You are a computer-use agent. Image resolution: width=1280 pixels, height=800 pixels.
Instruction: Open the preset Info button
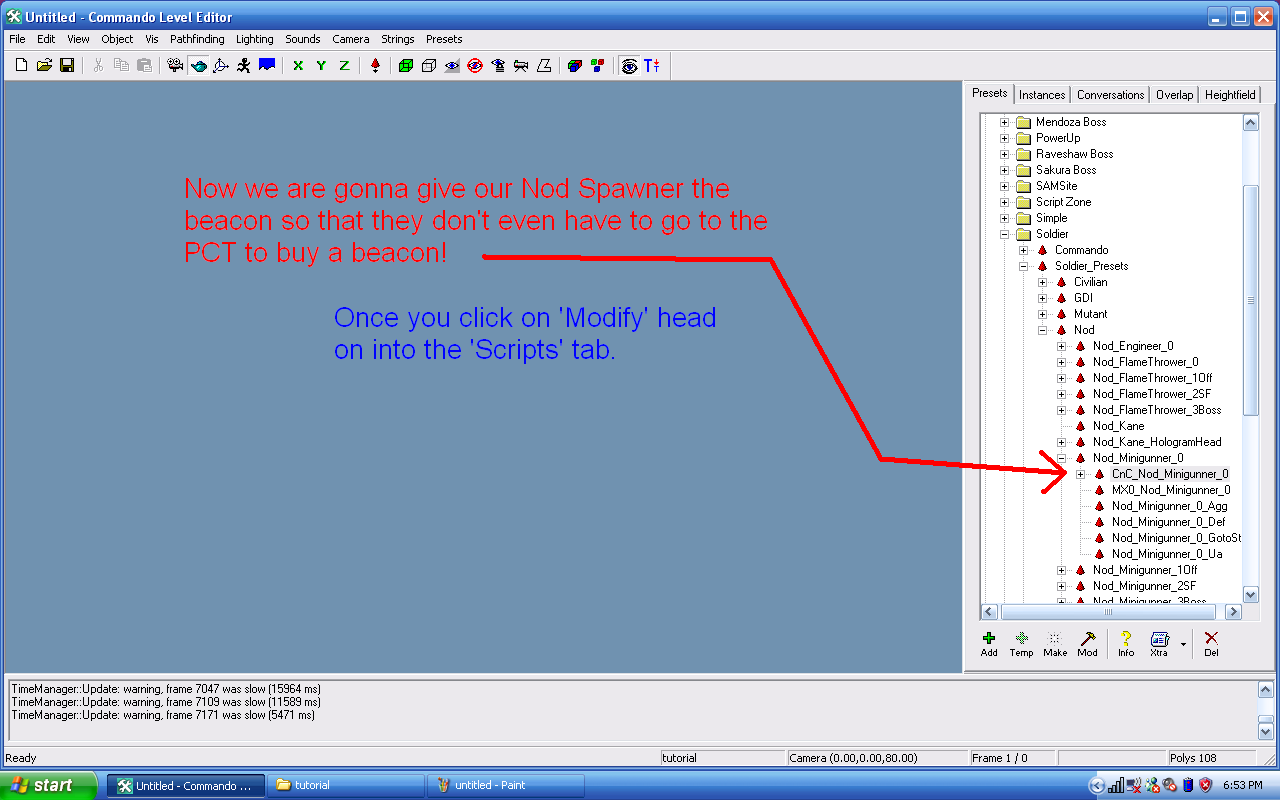[x=1126, y=643]
